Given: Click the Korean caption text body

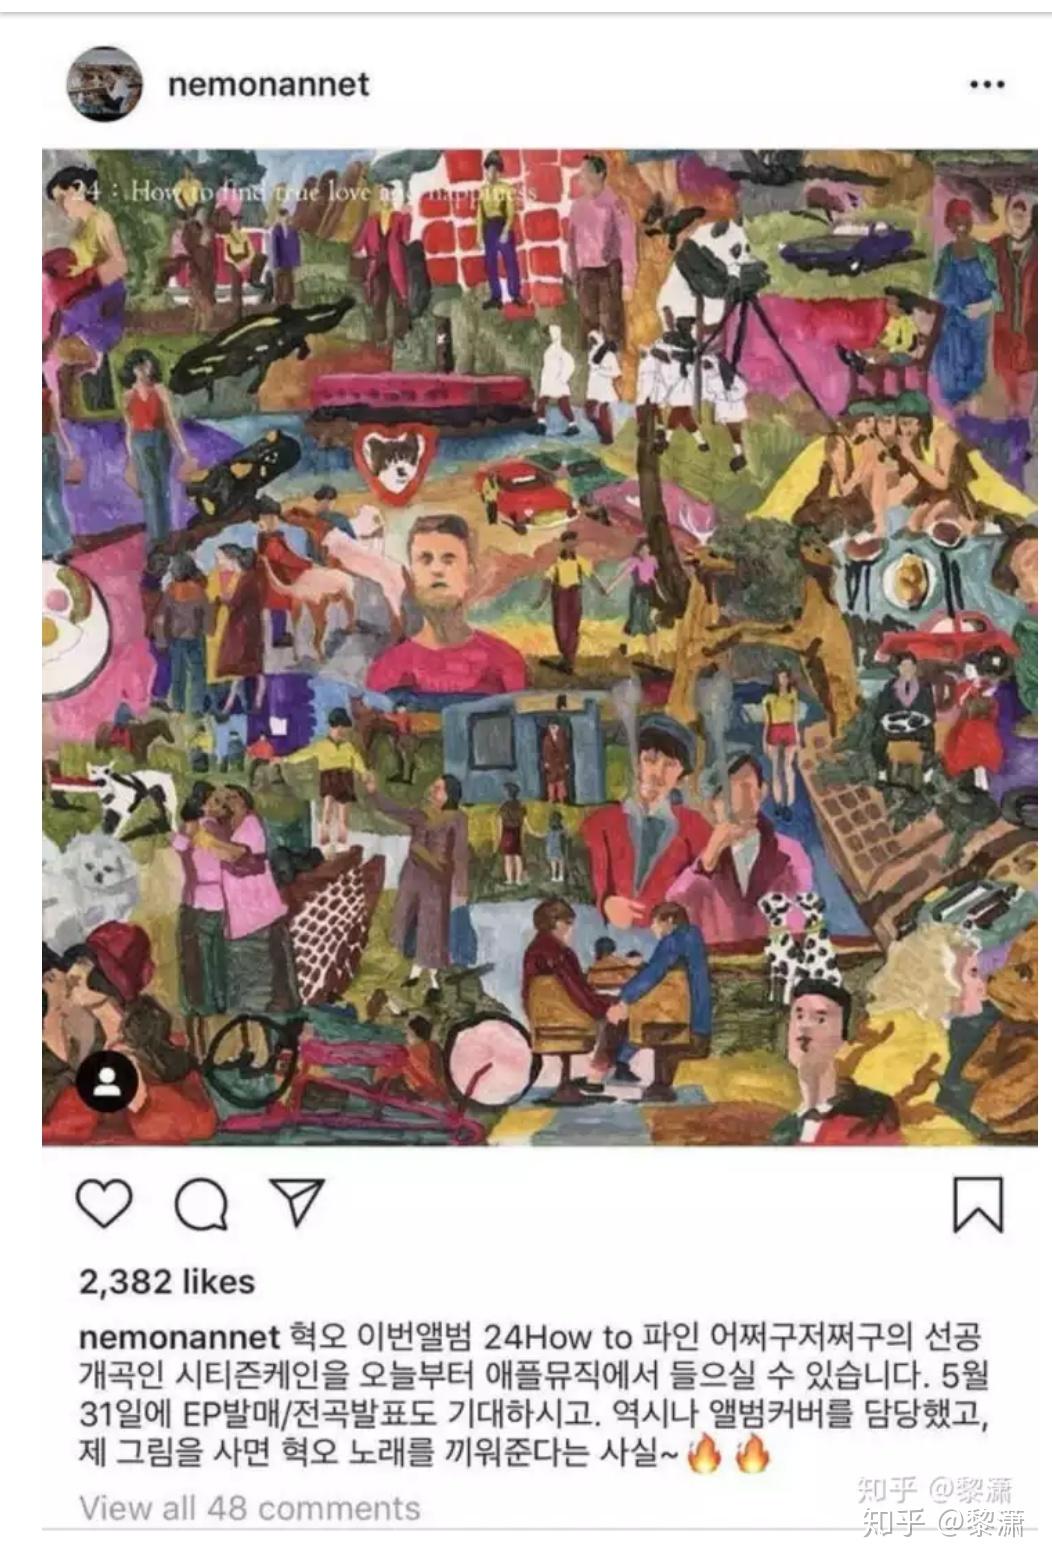Looking at the screenshot, I should click(533, 1394).
